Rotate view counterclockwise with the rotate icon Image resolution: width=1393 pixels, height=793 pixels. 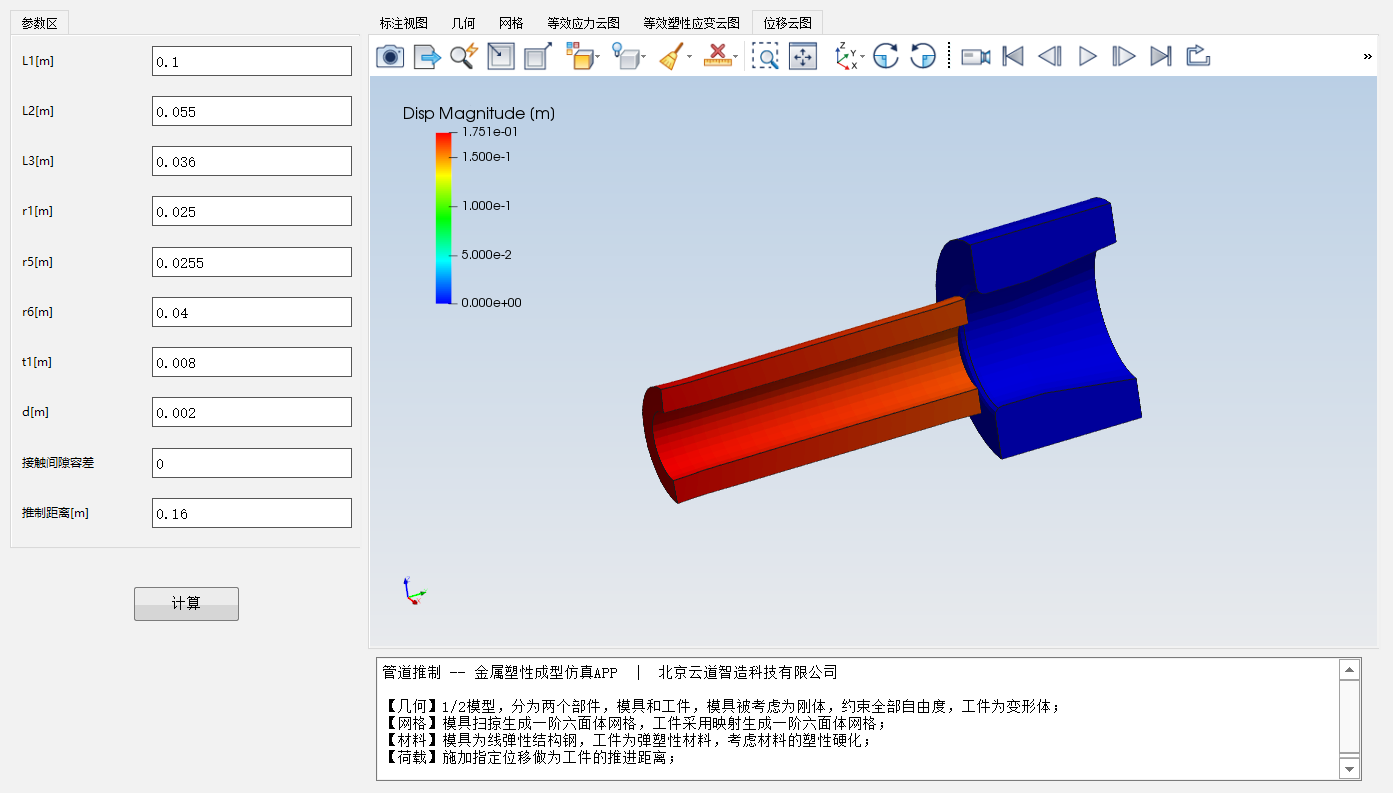923,56
